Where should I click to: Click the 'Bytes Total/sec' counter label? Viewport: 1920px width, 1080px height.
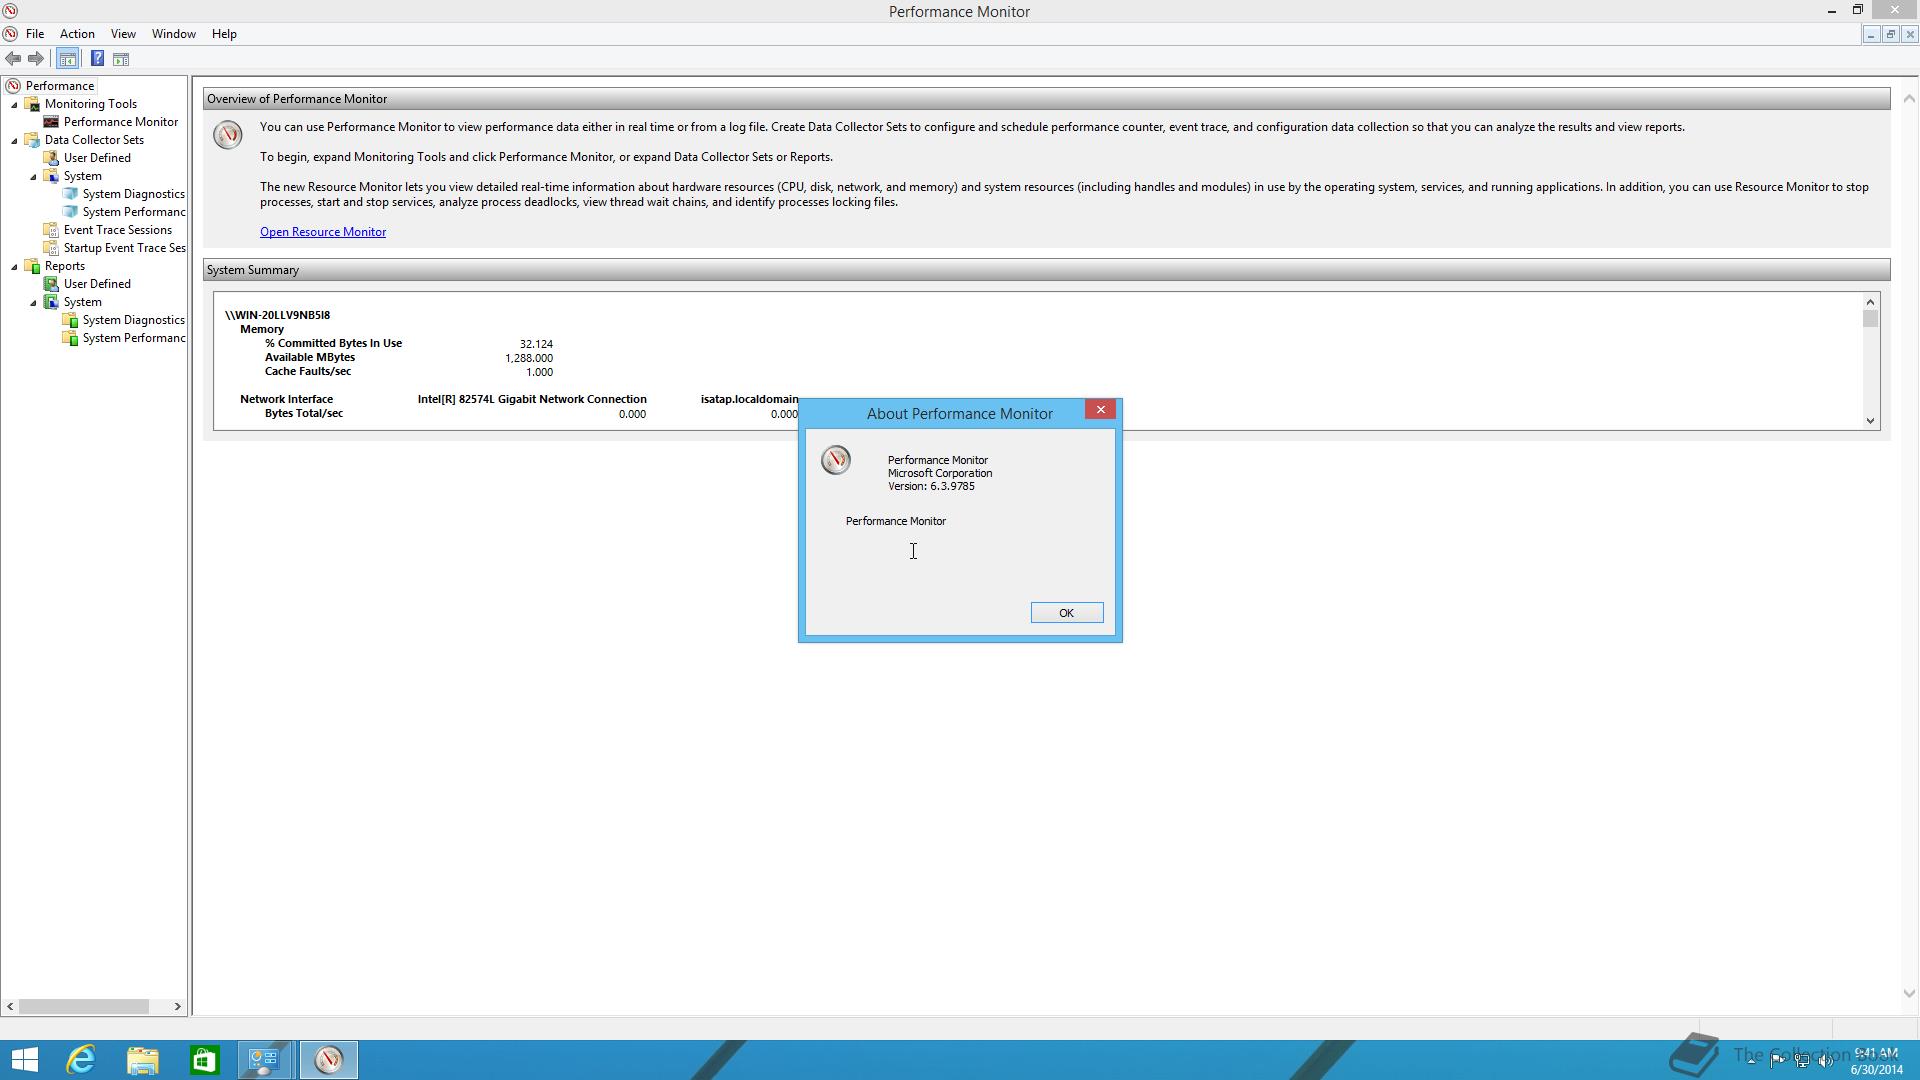(304, 413)
